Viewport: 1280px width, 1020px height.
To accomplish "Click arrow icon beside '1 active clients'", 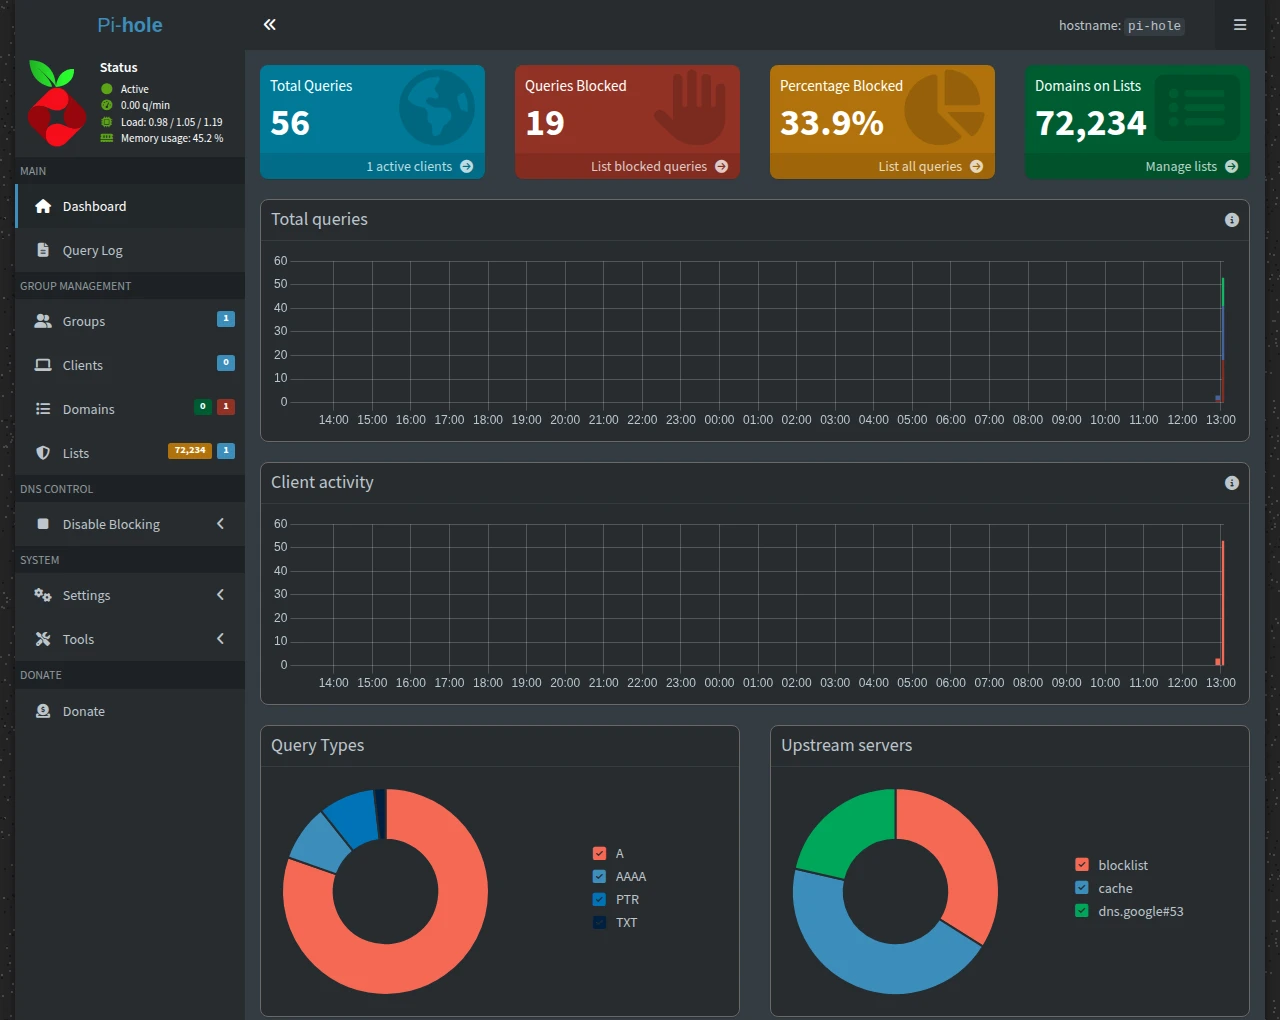I will pos(466,167).
